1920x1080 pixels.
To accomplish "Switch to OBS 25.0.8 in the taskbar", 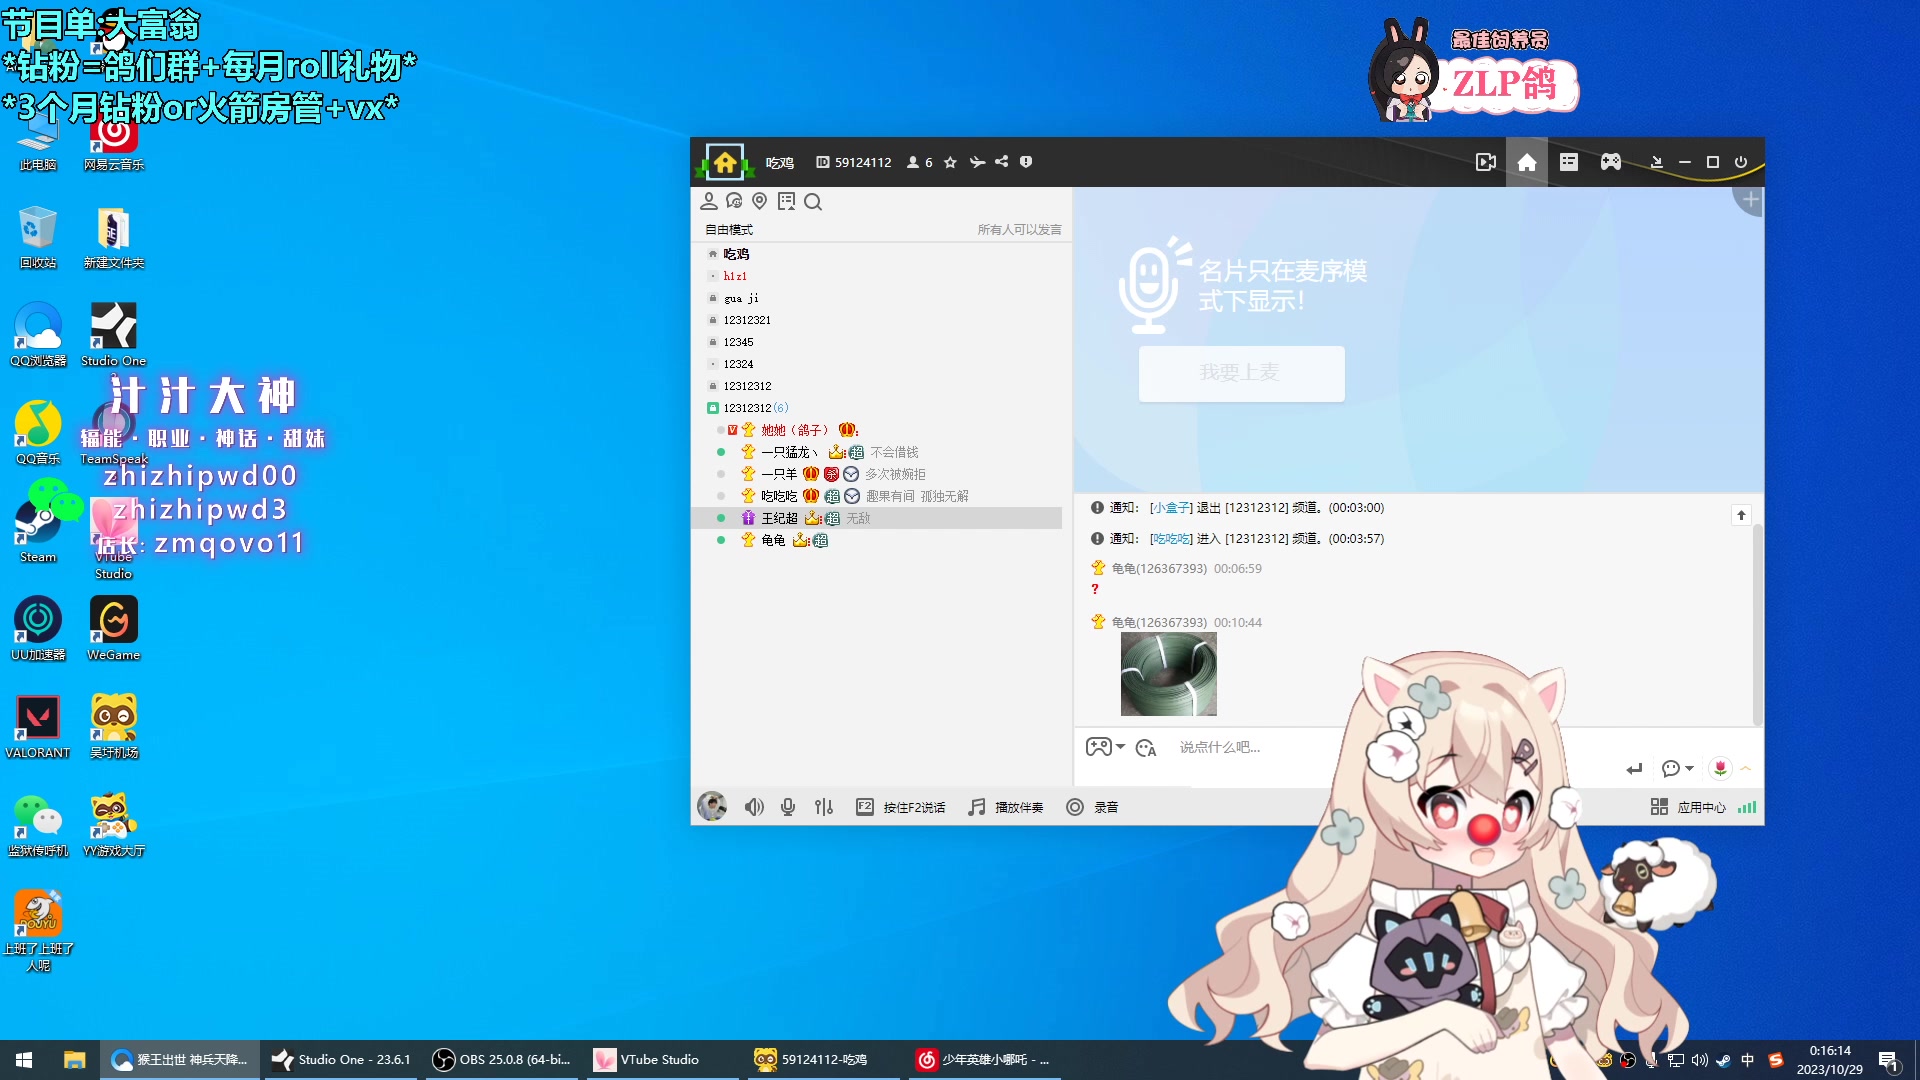I will coord(502,1060).
